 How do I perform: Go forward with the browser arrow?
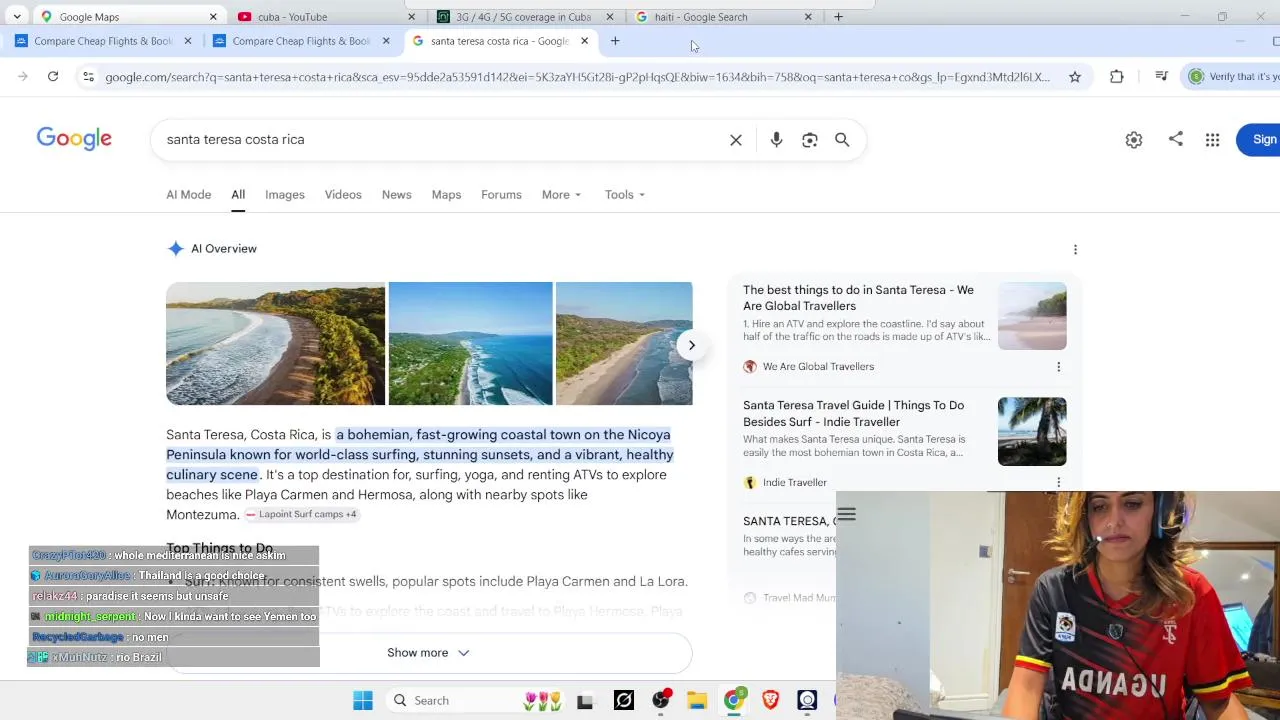(22, 77)
